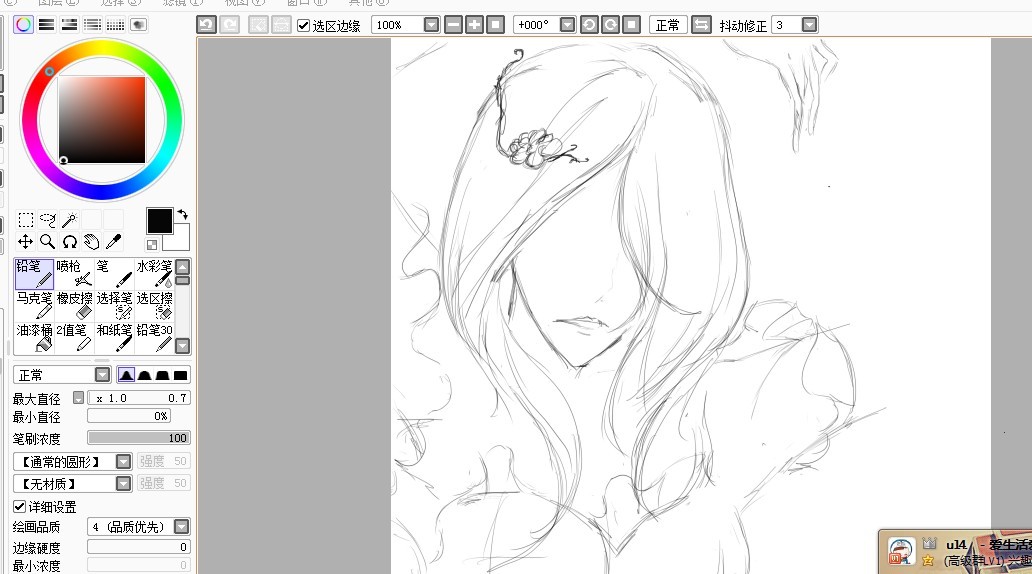The width and height of the screenshot is (1032, 574).
Task: Open the brush blend mode 正常 dropdown
Action: (102, 375)
